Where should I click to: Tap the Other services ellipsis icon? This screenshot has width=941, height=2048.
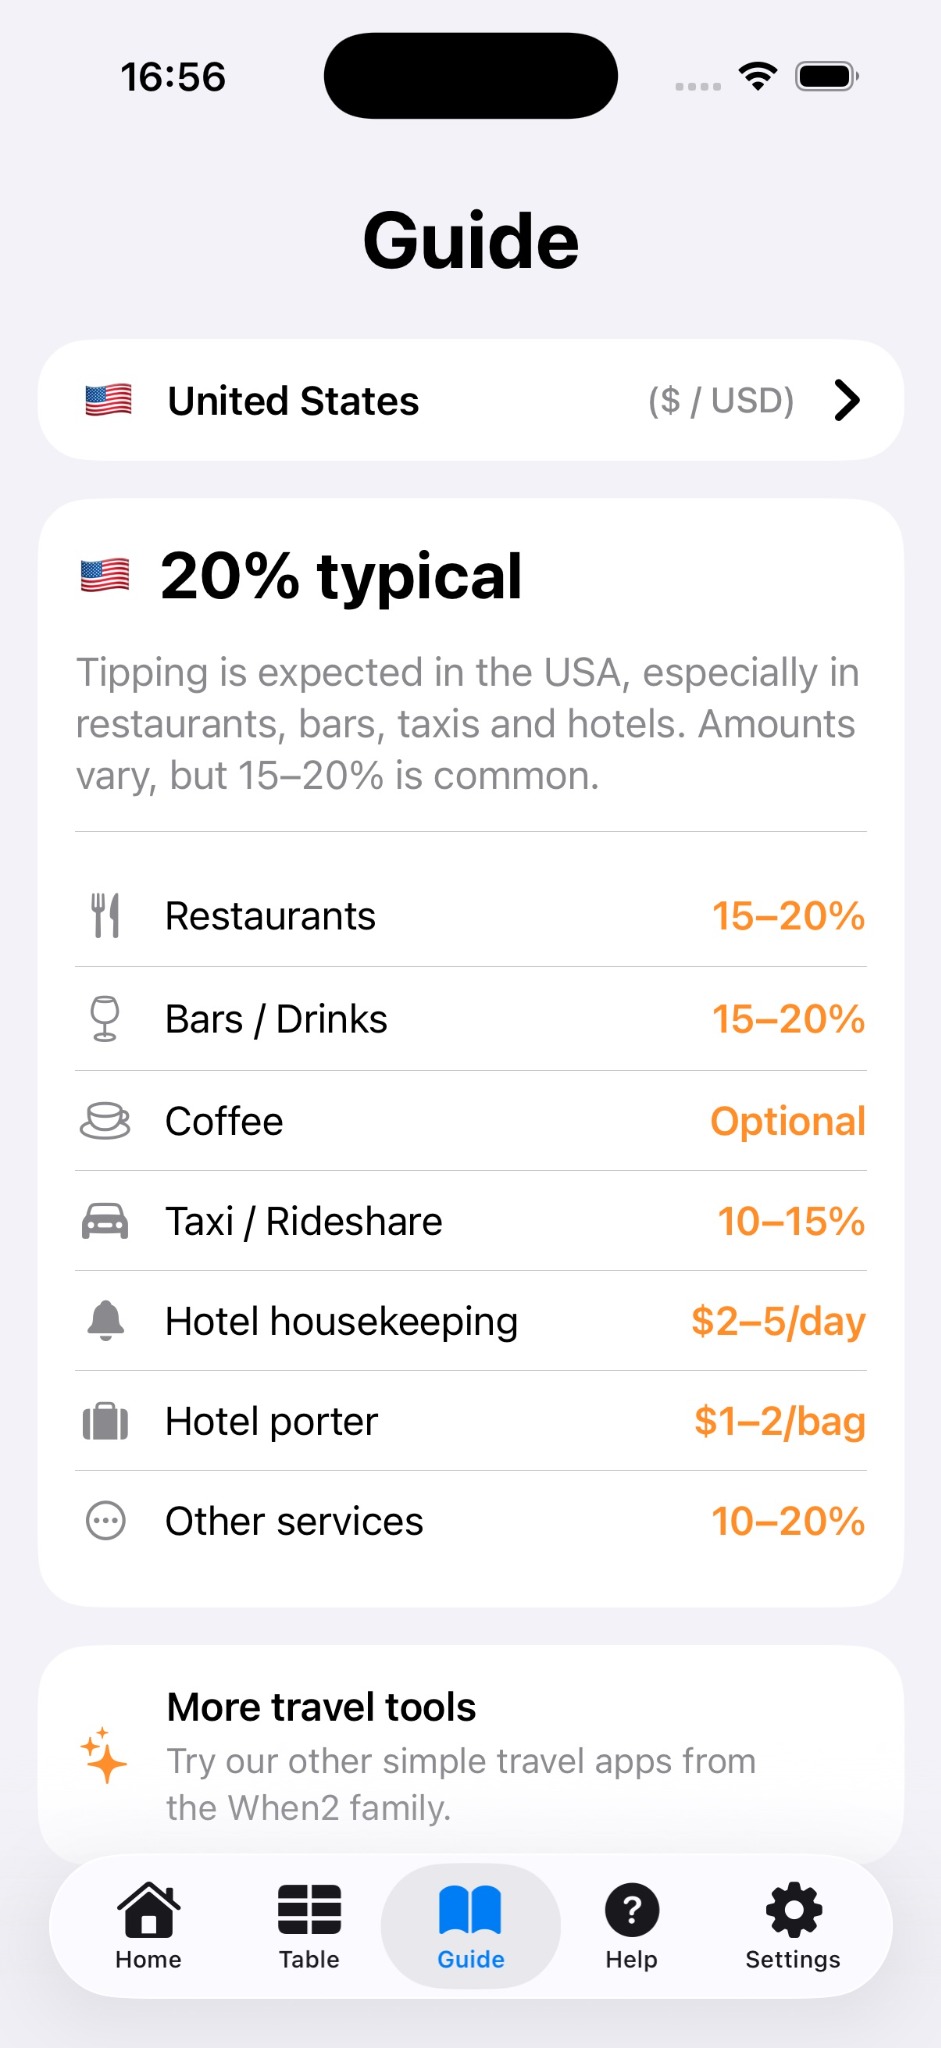coord(105,1521)
